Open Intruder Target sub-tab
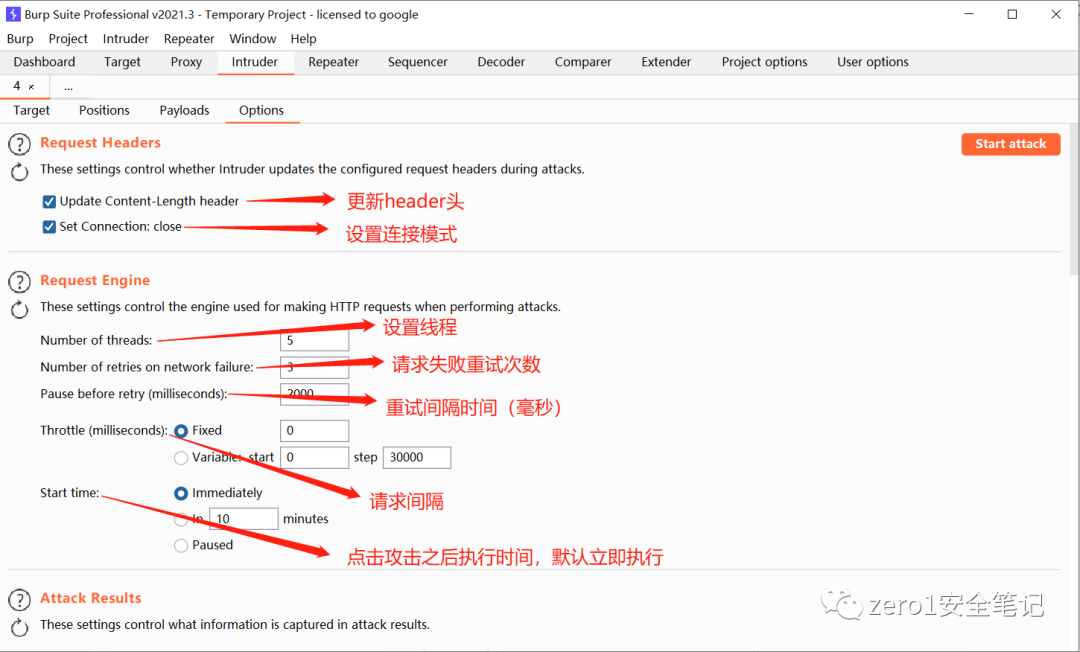Image resolution: width=1080 pixels, height=652 pixels. 32,111
